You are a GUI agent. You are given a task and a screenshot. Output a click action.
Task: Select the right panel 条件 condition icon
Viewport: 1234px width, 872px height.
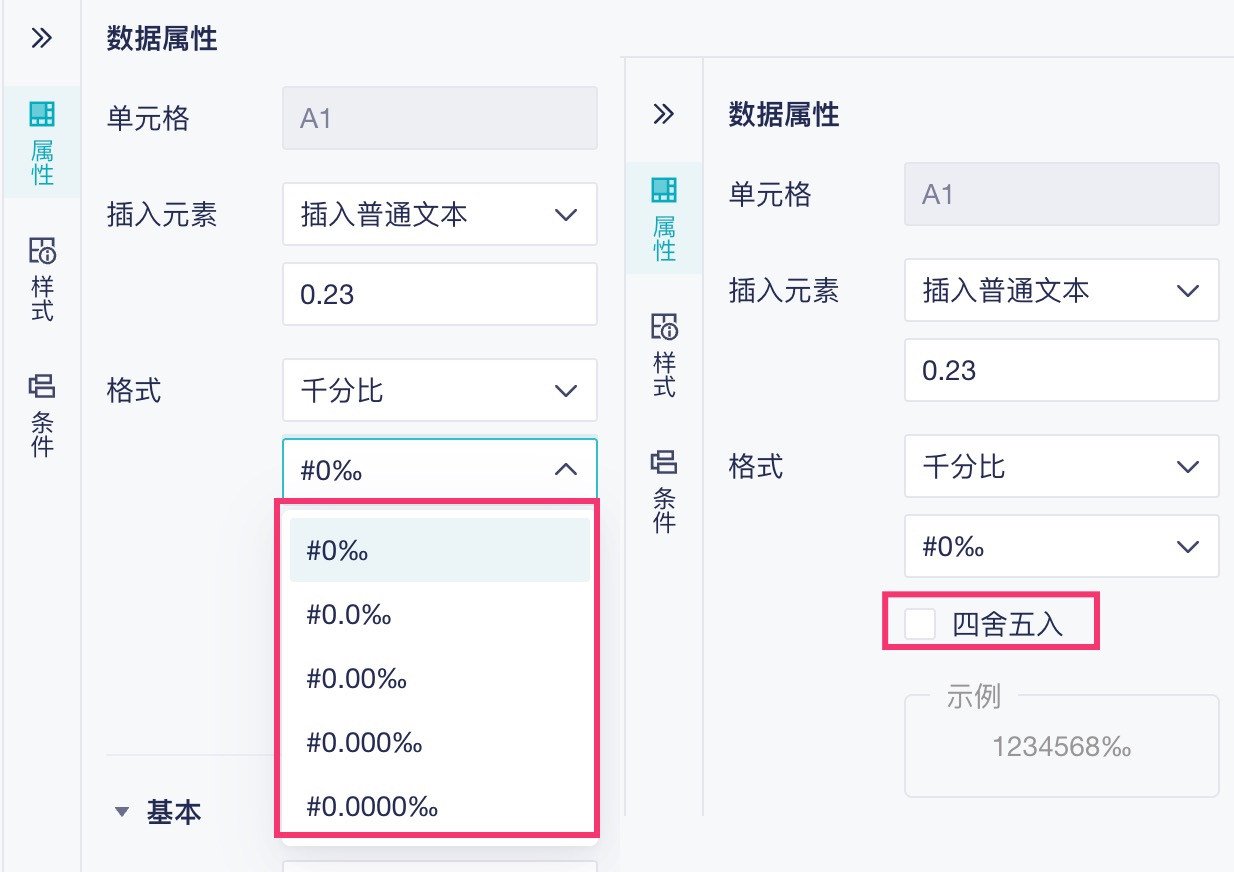(x=664, y=491)
